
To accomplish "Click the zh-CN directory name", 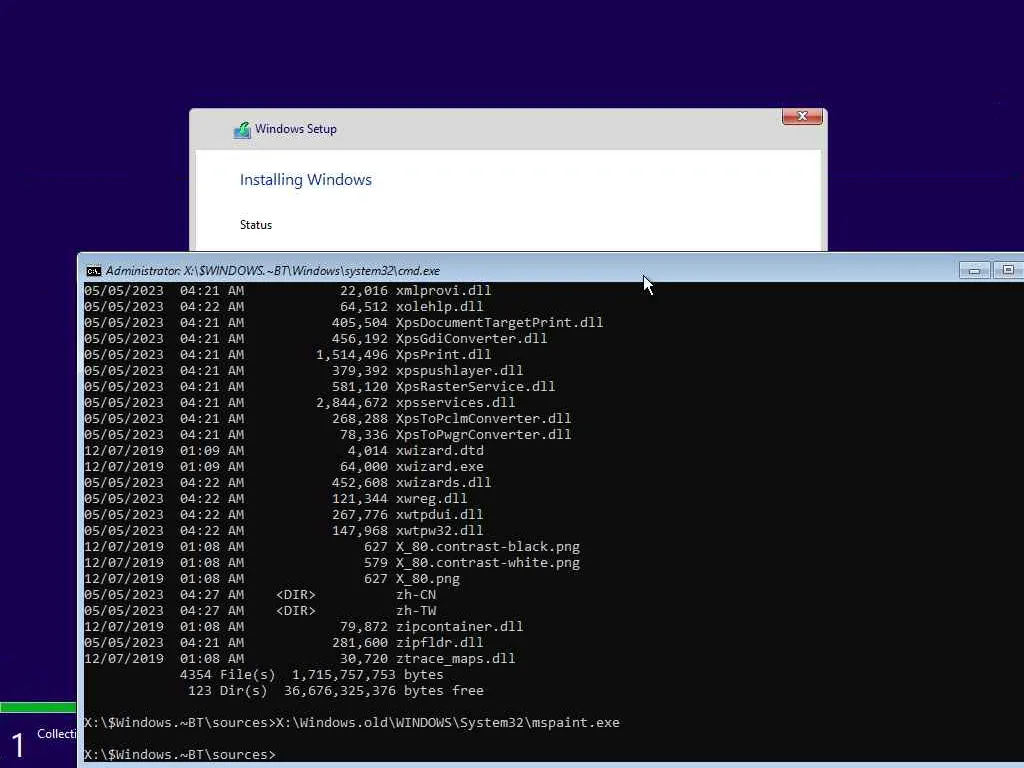I will (416, 594).
